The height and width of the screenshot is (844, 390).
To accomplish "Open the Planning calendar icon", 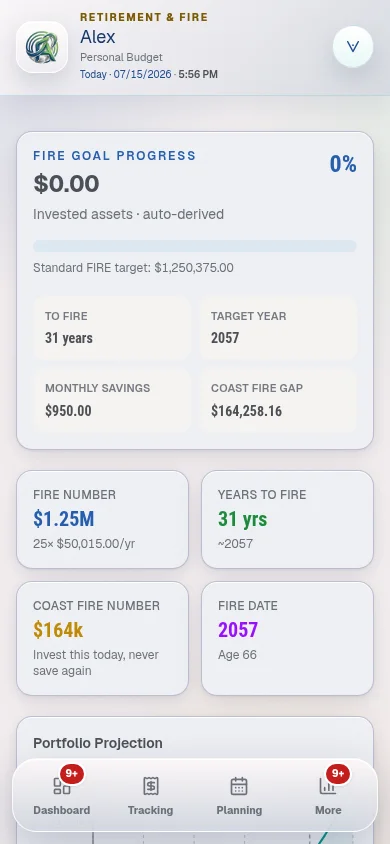I will (239, 786).
